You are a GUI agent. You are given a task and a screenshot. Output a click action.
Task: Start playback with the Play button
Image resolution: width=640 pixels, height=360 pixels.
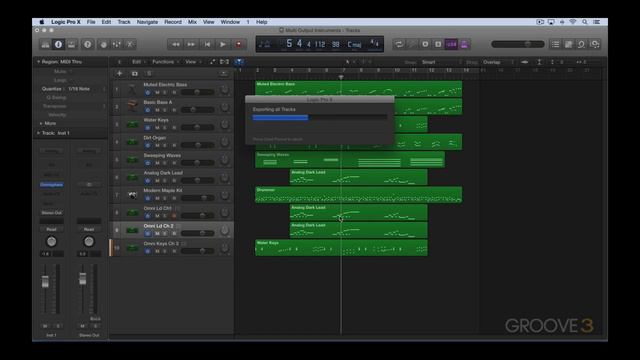pos(223,44)
